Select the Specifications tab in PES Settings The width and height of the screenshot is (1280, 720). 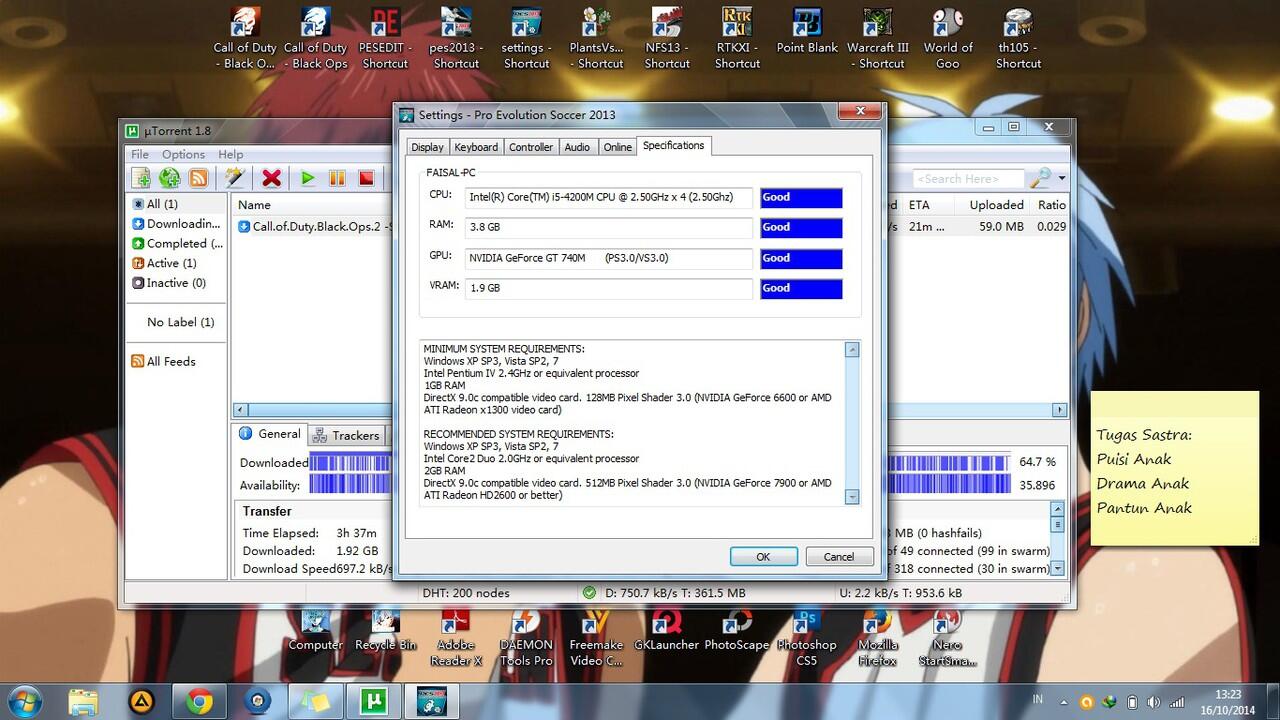pos(673,146)
